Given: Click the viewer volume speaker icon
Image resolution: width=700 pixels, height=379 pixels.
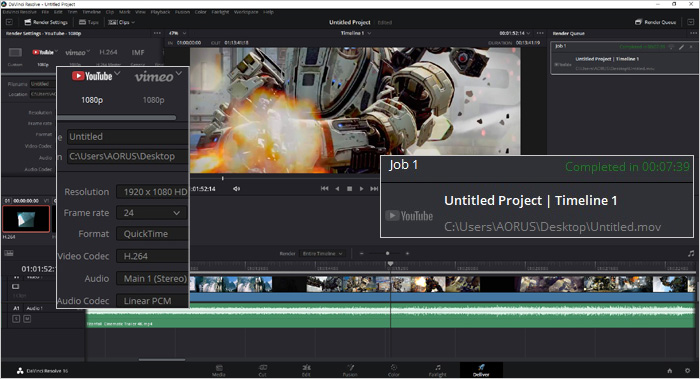Looking at the screenshot, I should 237,189.
